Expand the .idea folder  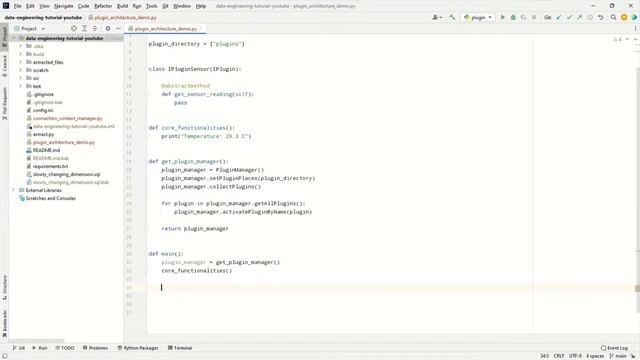pos(20,46)
